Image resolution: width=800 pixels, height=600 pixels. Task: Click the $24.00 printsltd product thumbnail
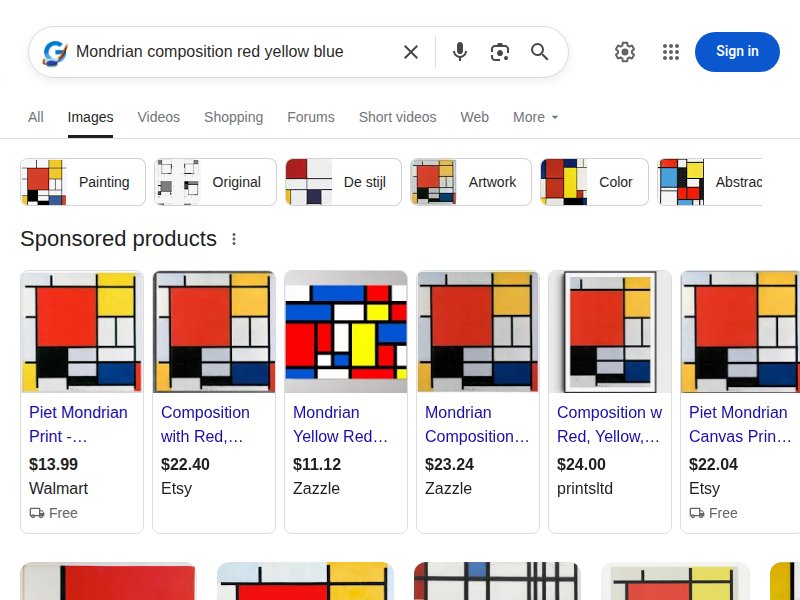(x=610, y=331)
